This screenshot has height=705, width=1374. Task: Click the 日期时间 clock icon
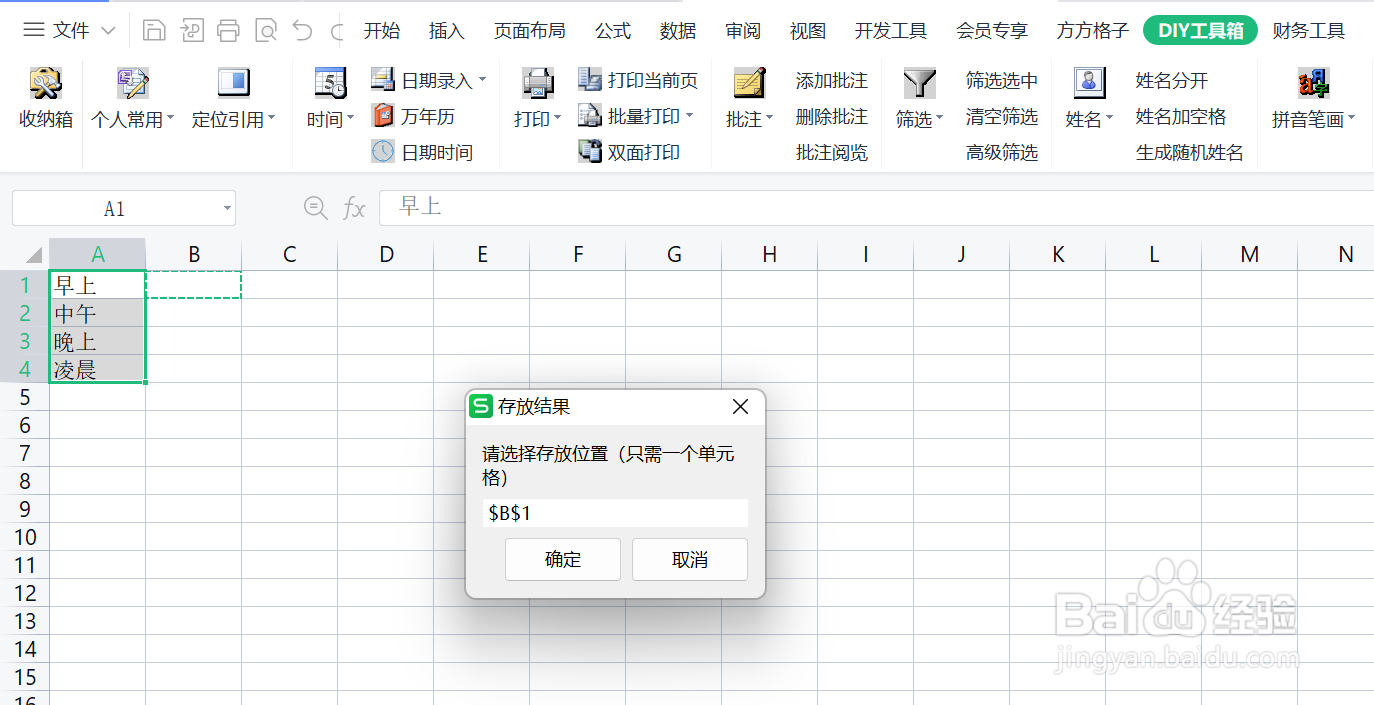point(383,152)
